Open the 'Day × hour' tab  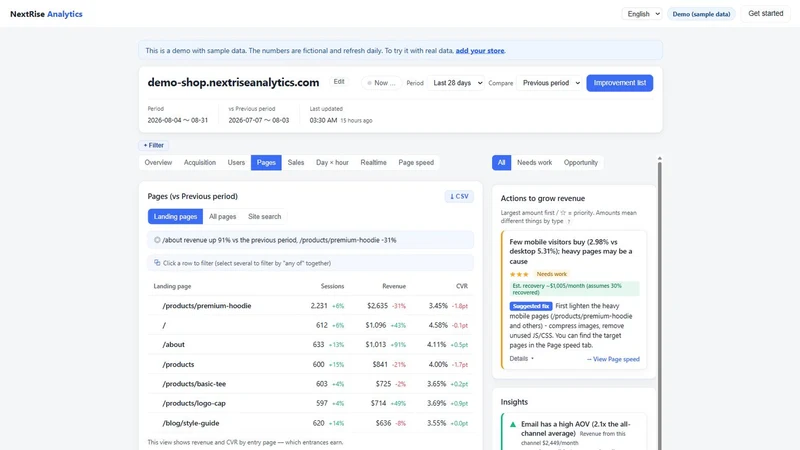[x=332, y=162]
